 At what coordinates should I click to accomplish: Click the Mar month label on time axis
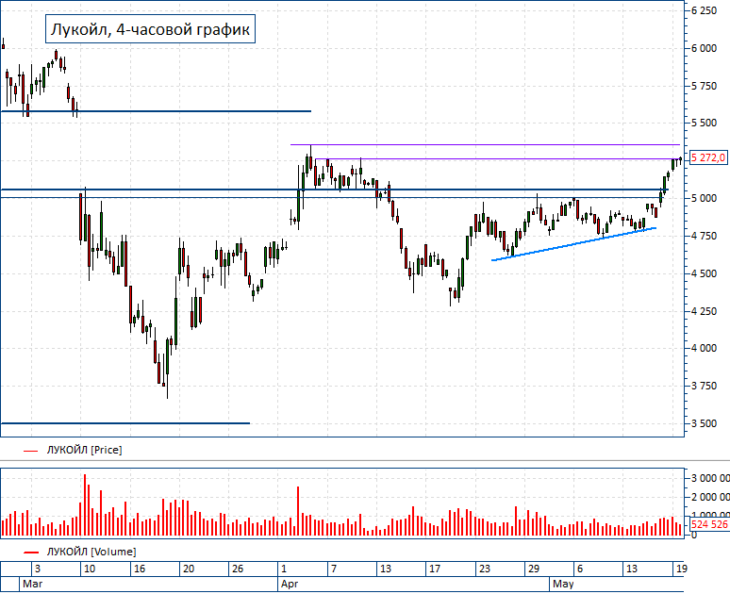(x=33, y=584)
